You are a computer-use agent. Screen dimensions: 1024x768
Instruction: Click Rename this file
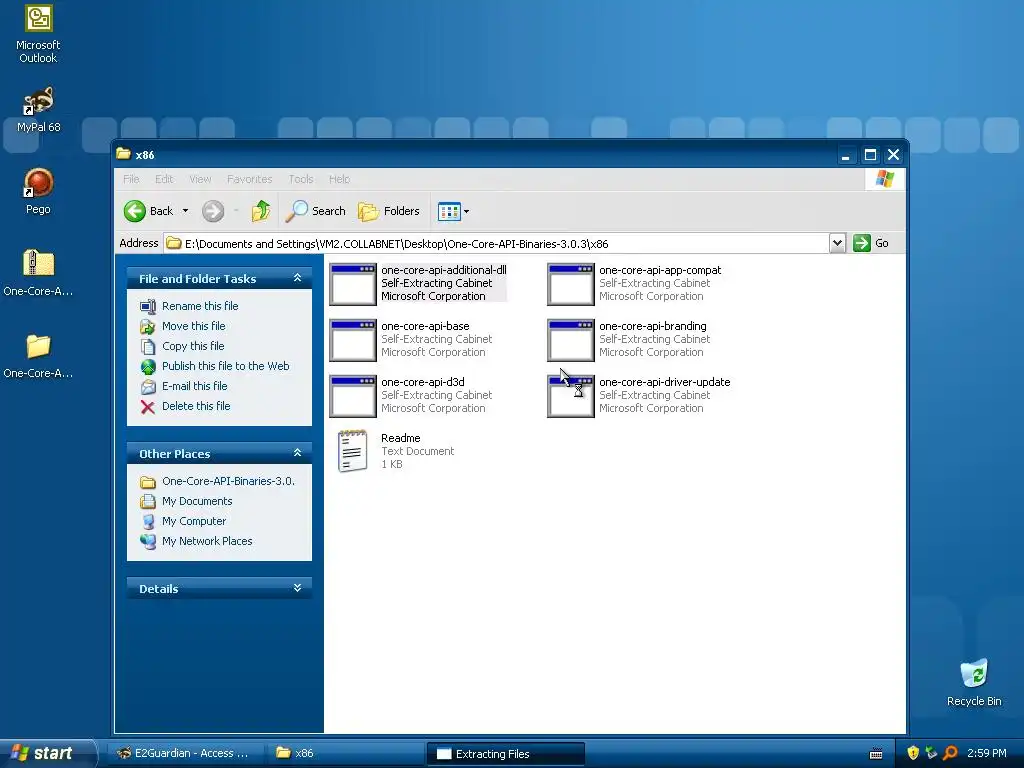pyautogui.click(x=200, y=306)
